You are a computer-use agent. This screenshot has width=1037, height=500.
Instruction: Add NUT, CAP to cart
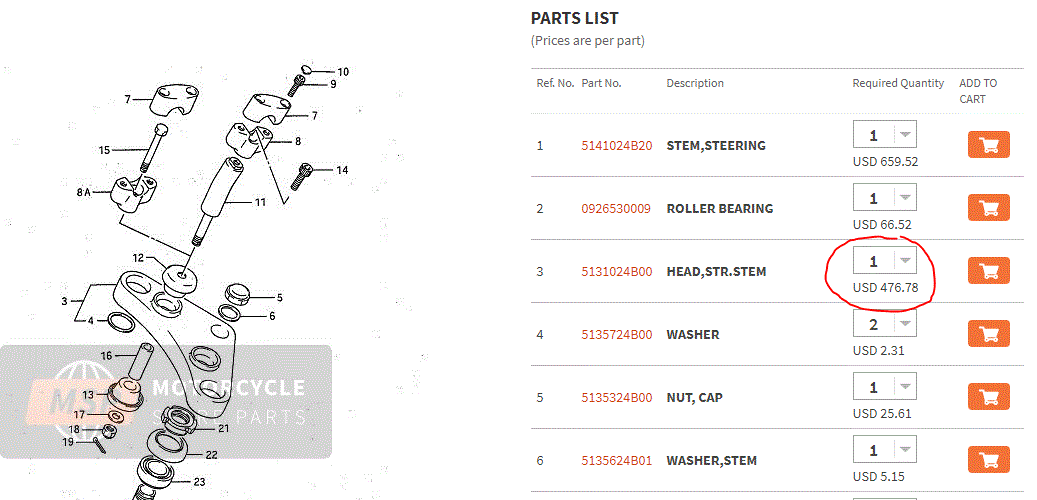[x=988, y=397]
